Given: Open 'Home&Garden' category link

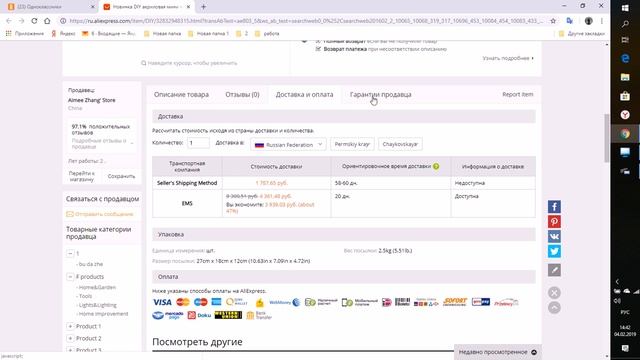Looking at the screenshot, I should [97, 287].
